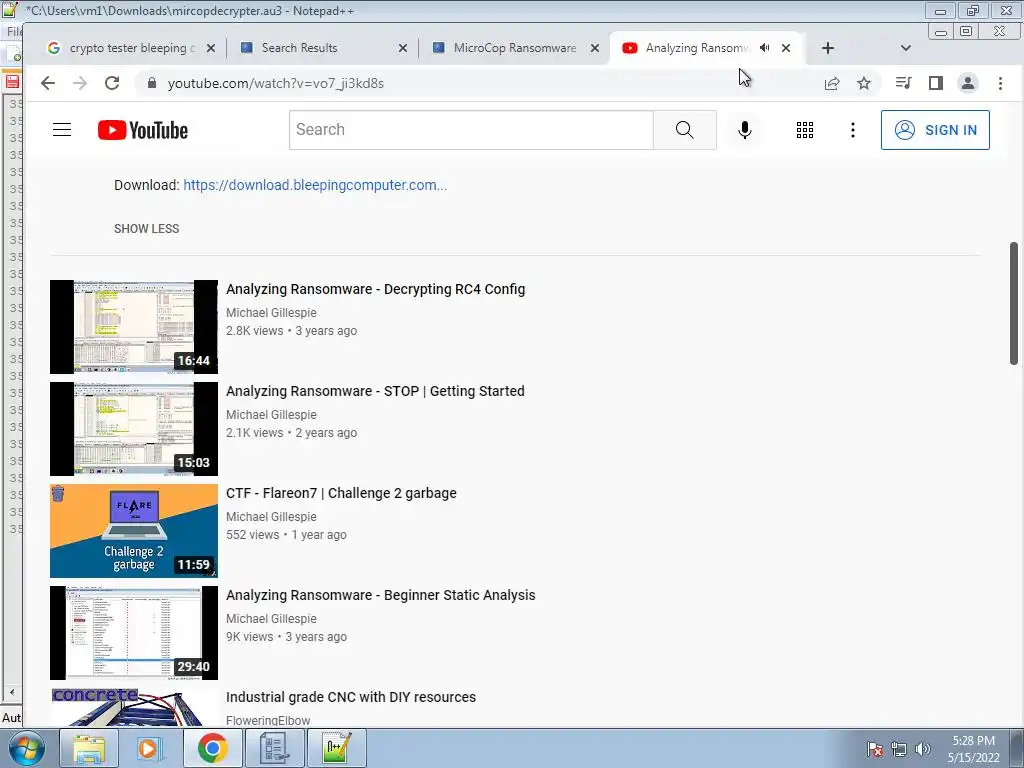Switch to Chrome in the taskbar

212,748
